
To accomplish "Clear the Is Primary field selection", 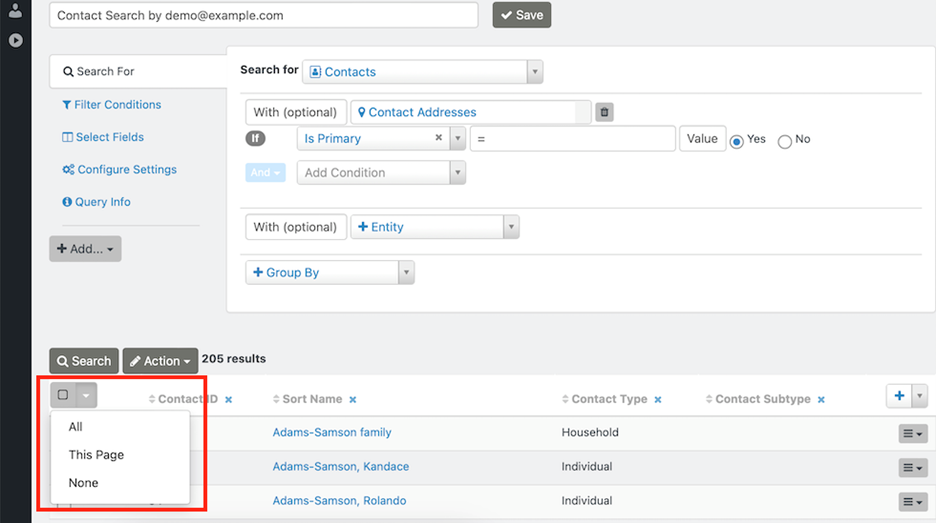I will [439, 139].
